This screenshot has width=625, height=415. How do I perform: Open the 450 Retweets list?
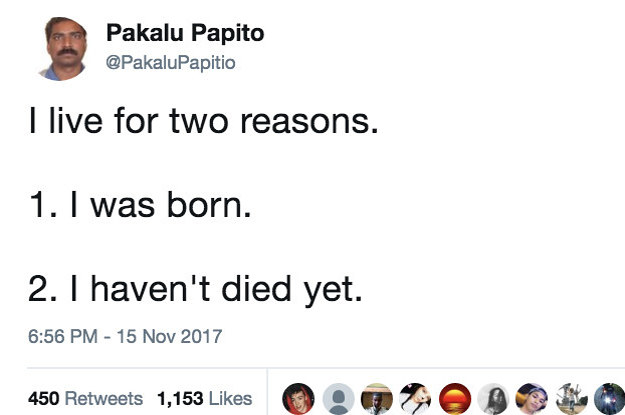click(x=85, y=398)
